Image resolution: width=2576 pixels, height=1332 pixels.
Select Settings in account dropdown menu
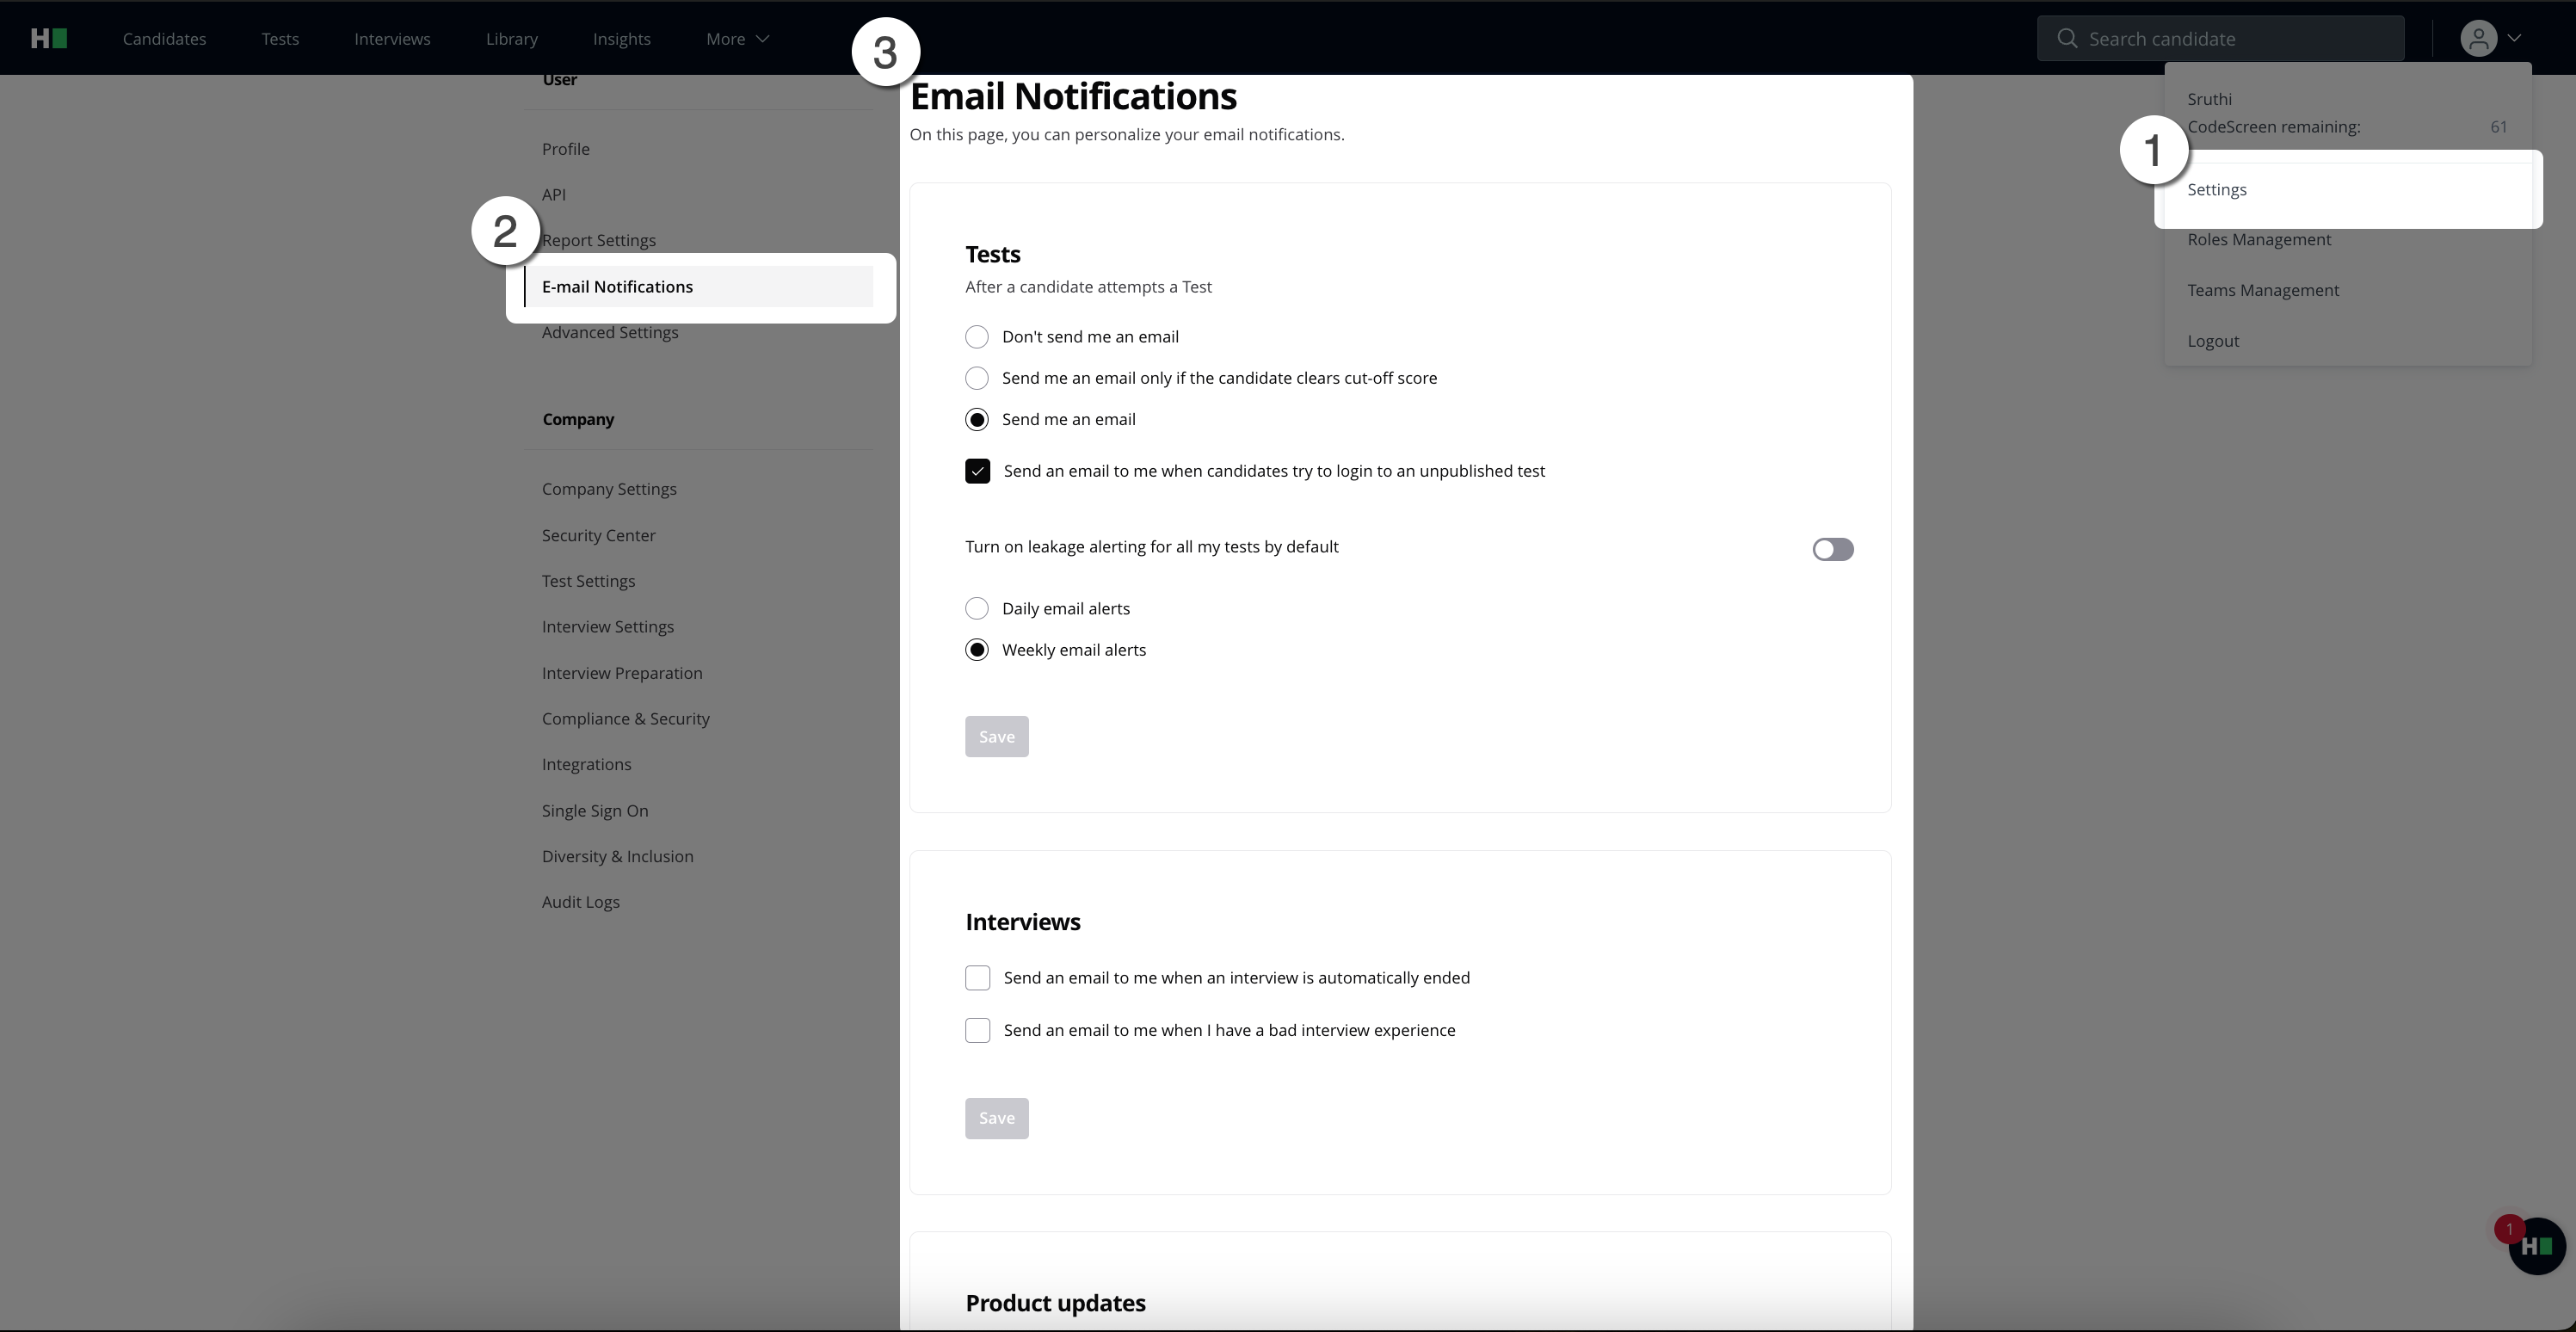(2217, 190)
